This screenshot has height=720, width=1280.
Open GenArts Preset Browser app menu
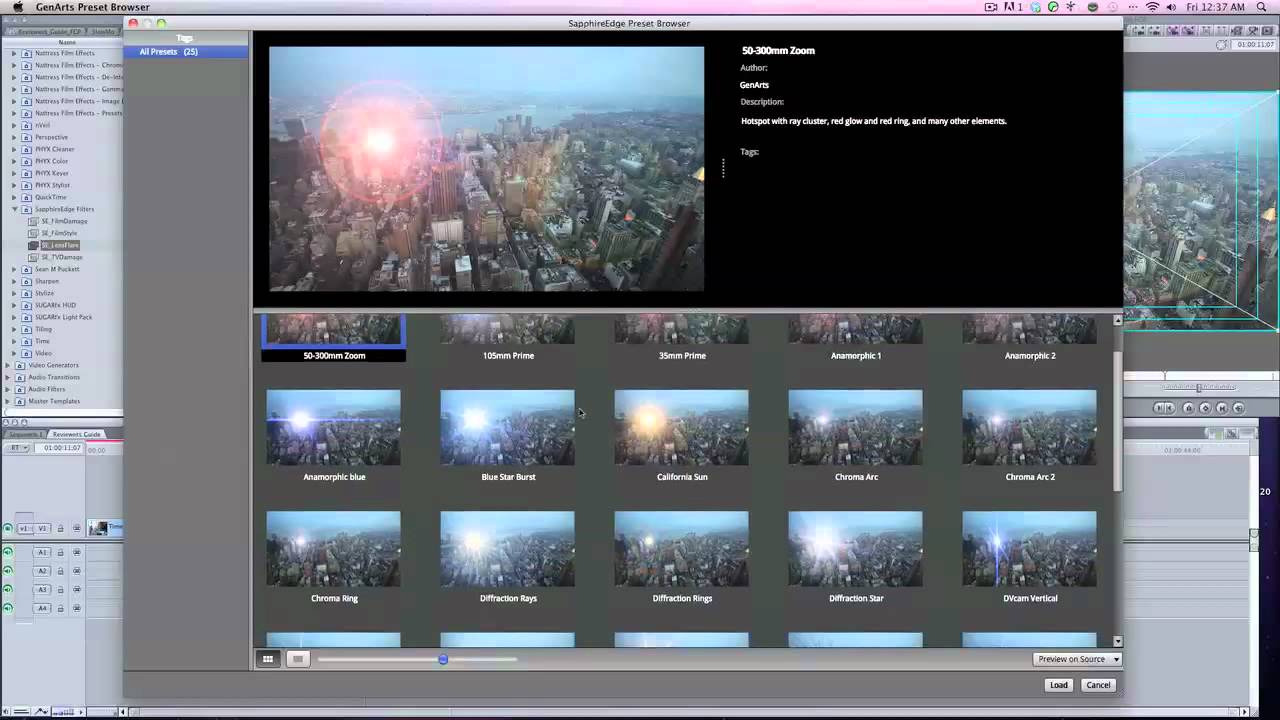(x=93, y=7)
